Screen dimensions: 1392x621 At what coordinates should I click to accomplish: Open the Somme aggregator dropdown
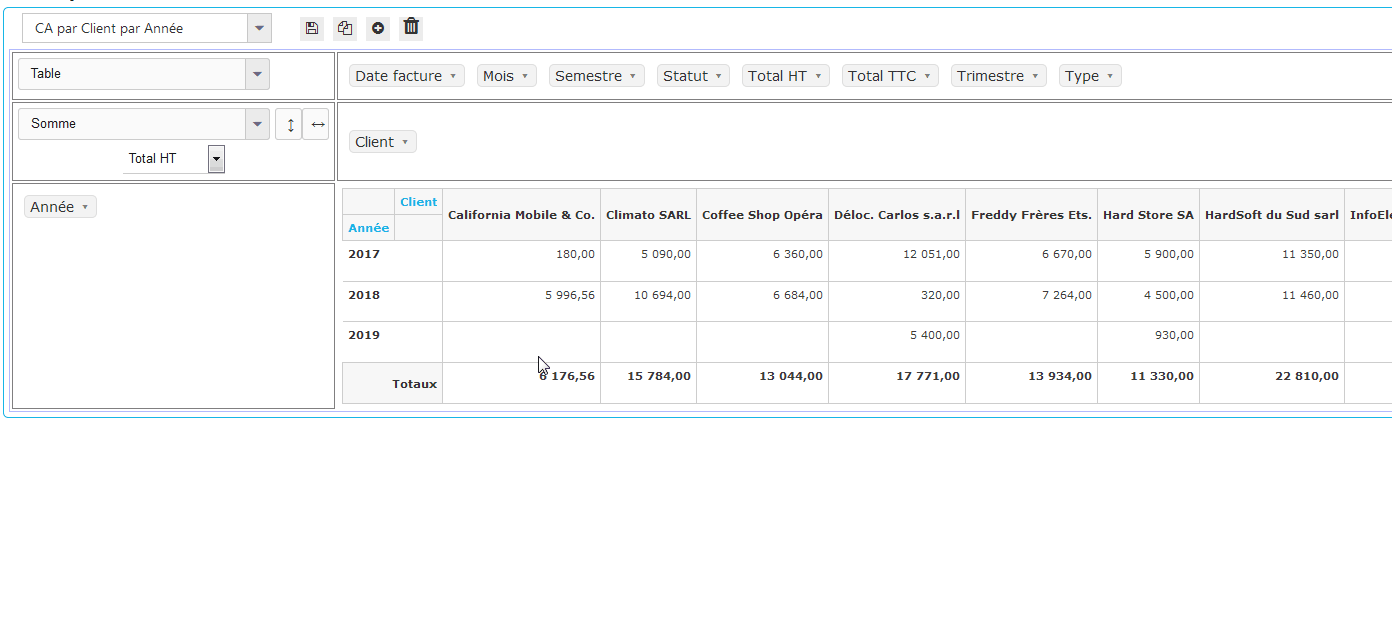click(x=257, y=124)
